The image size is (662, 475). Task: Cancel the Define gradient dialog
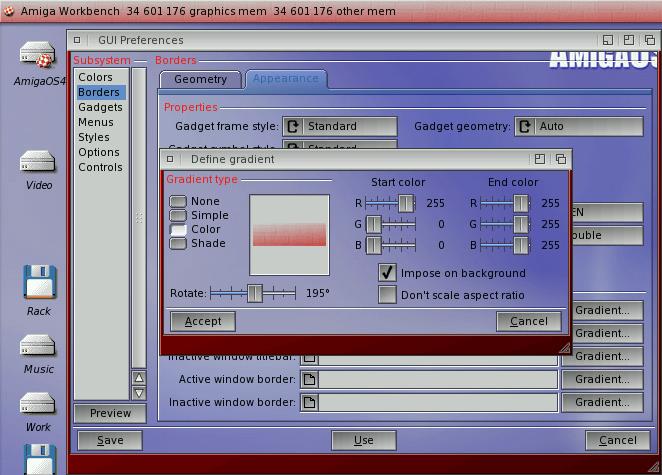(x=529, y=321)
